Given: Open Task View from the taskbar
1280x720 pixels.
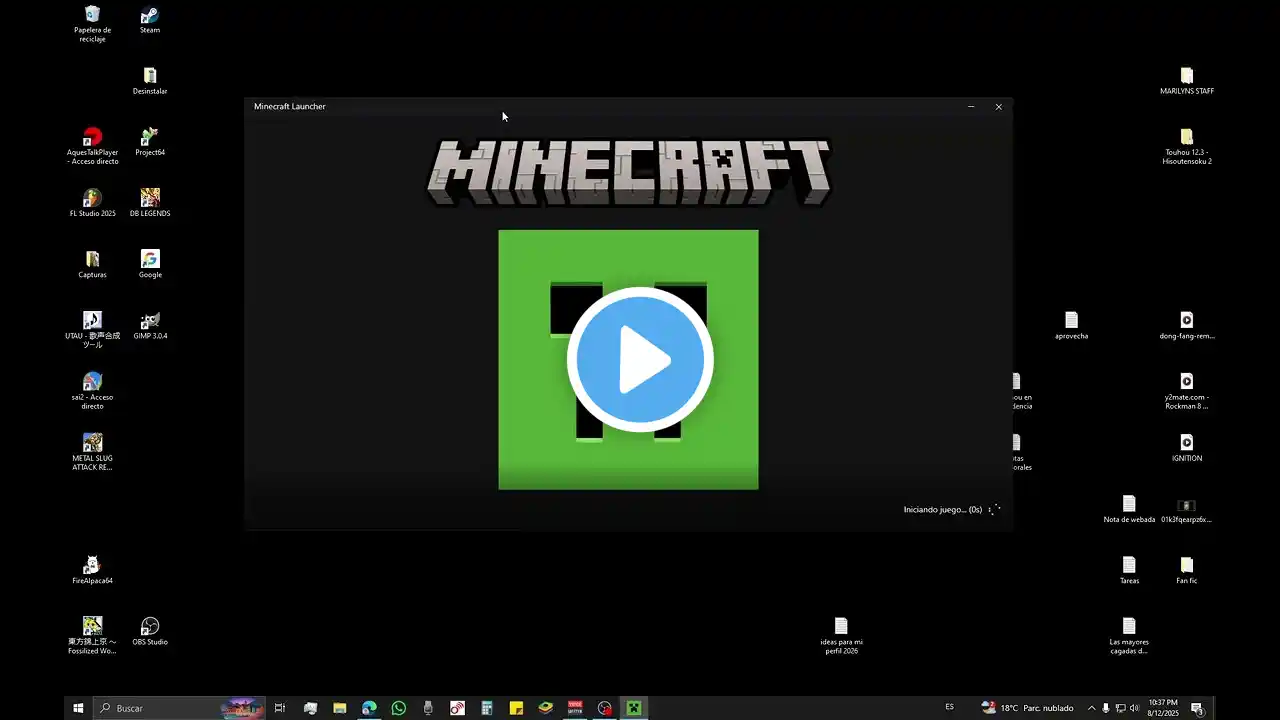Looking at the screenshot, I should point(280,708).
